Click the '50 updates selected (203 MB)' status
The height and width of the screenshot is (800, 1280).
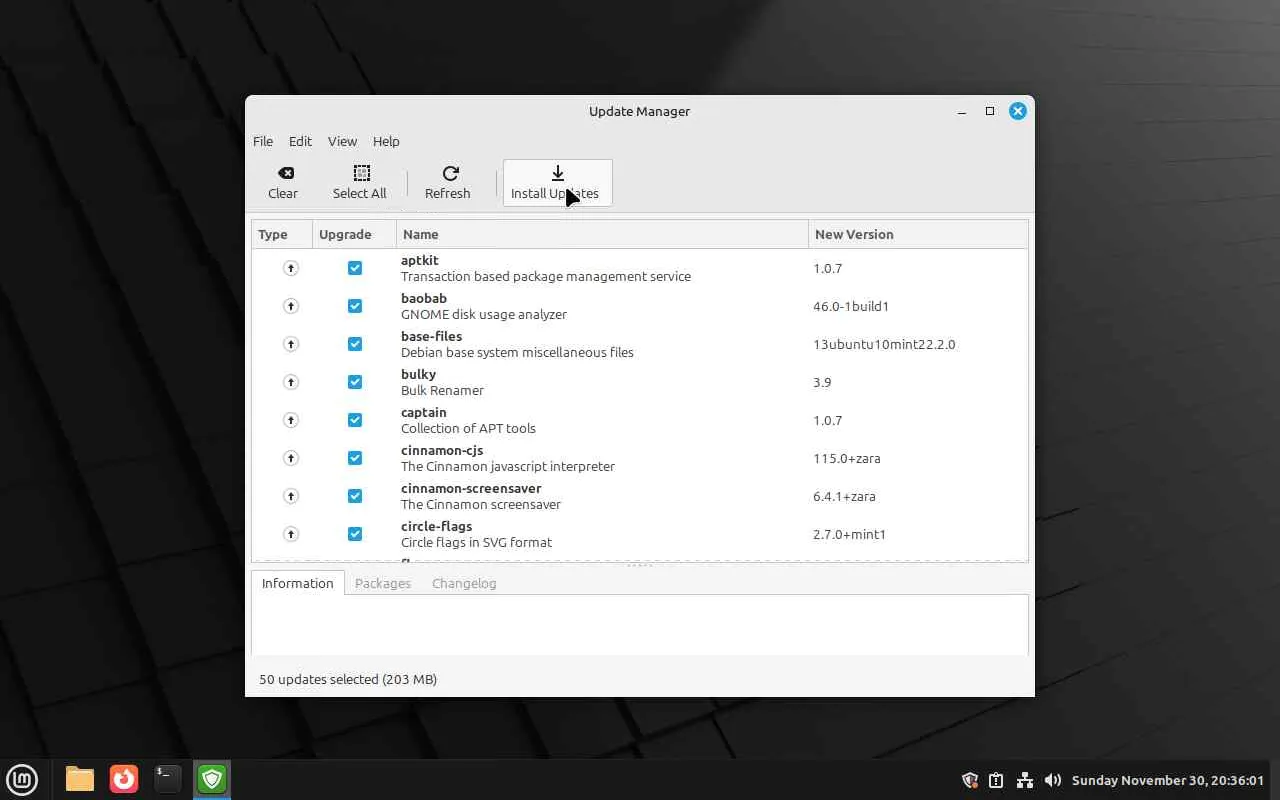(348, 679)
